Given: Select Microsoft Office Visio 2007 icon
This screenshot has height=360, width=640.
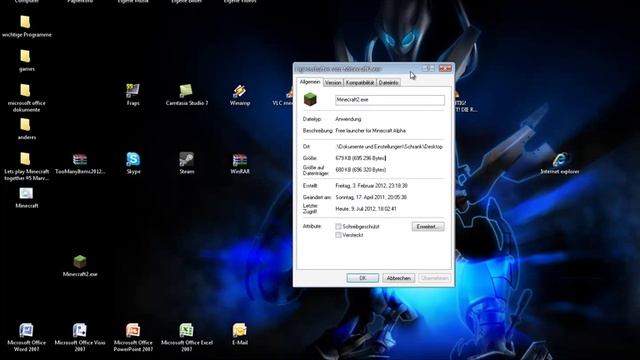Looking at the screenshot, I should tap(80, 330).
